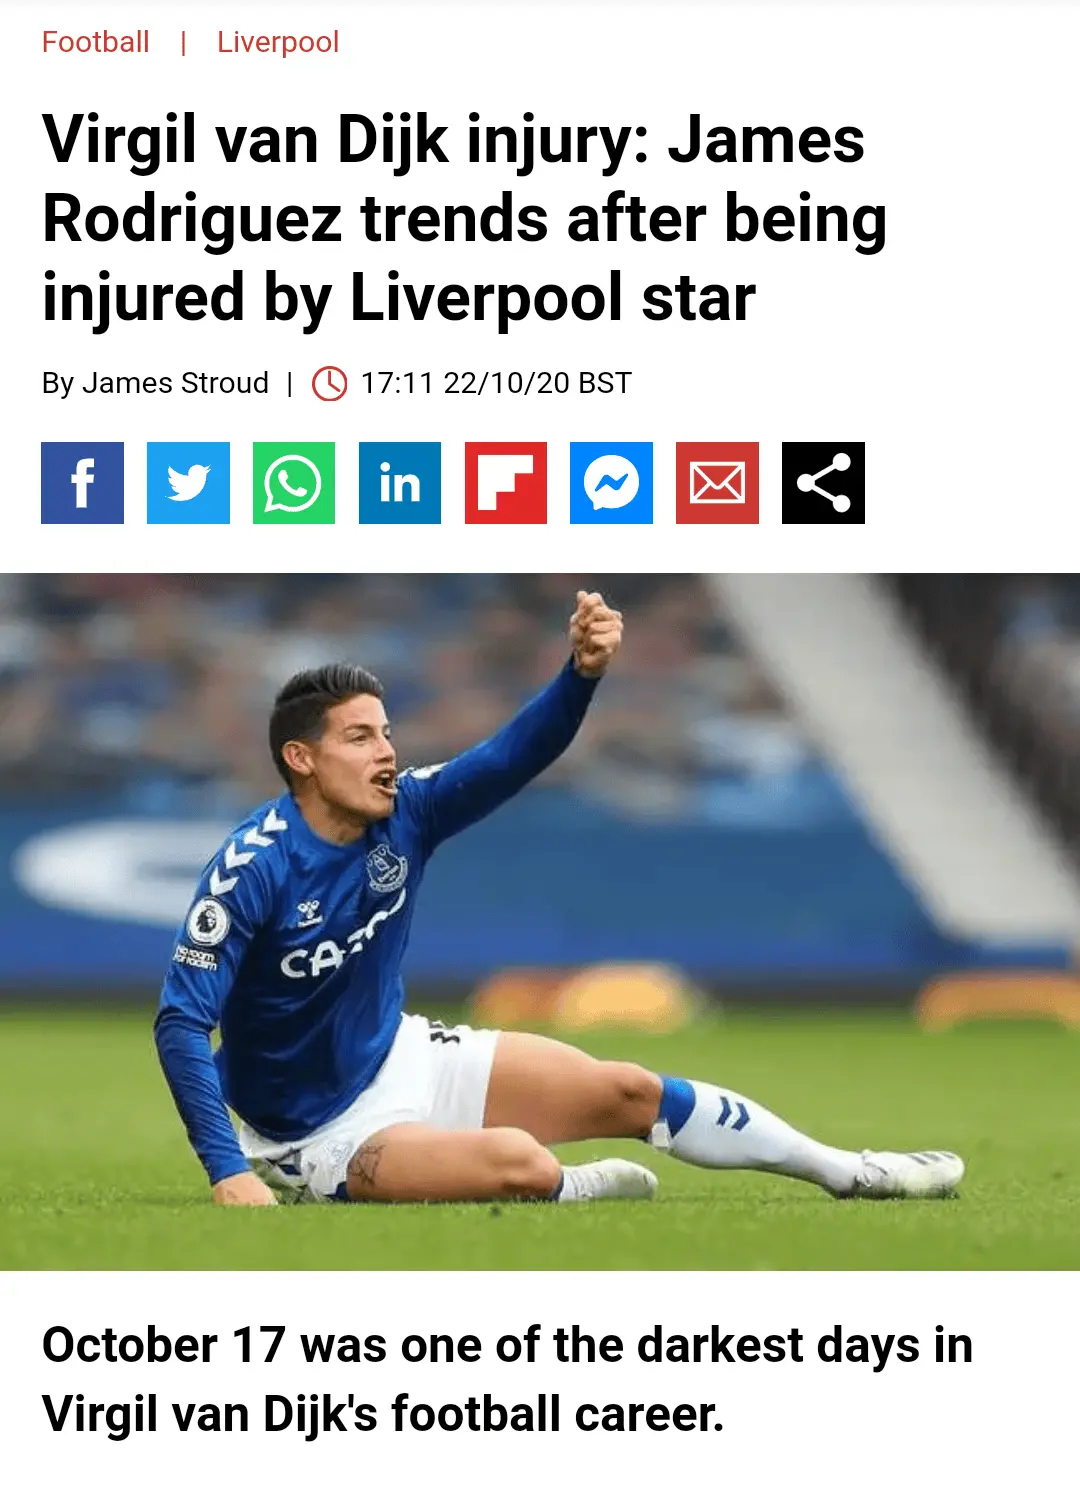Click the 17:11 22/10/20 BST timestamp
This screenshot has height=1499, width=1080.
click(496, 383)
